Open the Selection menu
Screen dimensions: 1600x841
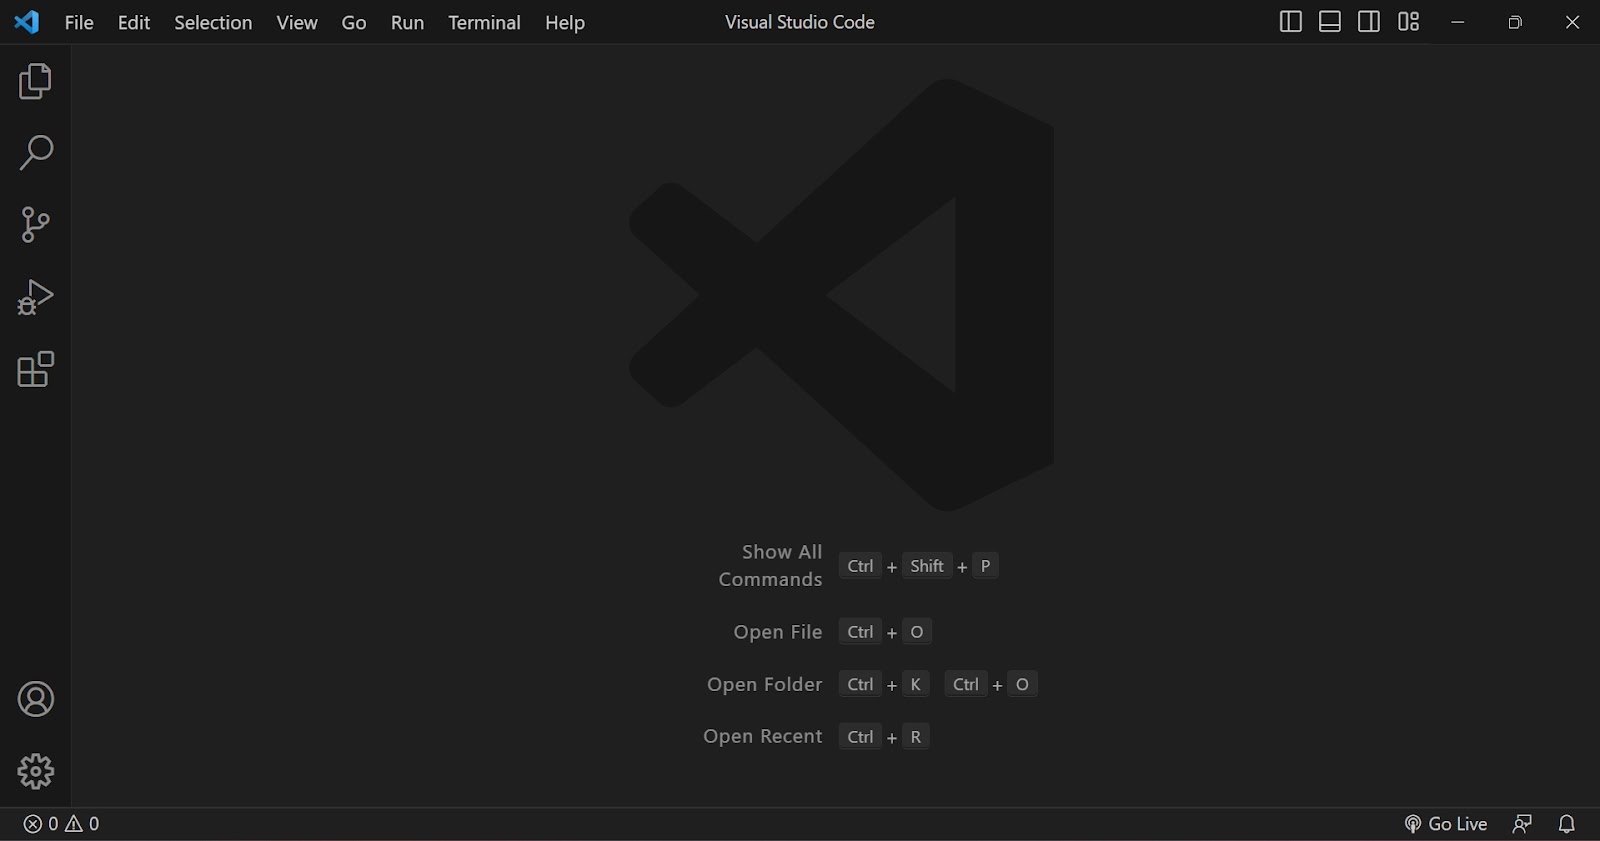(x=213, y=22)
